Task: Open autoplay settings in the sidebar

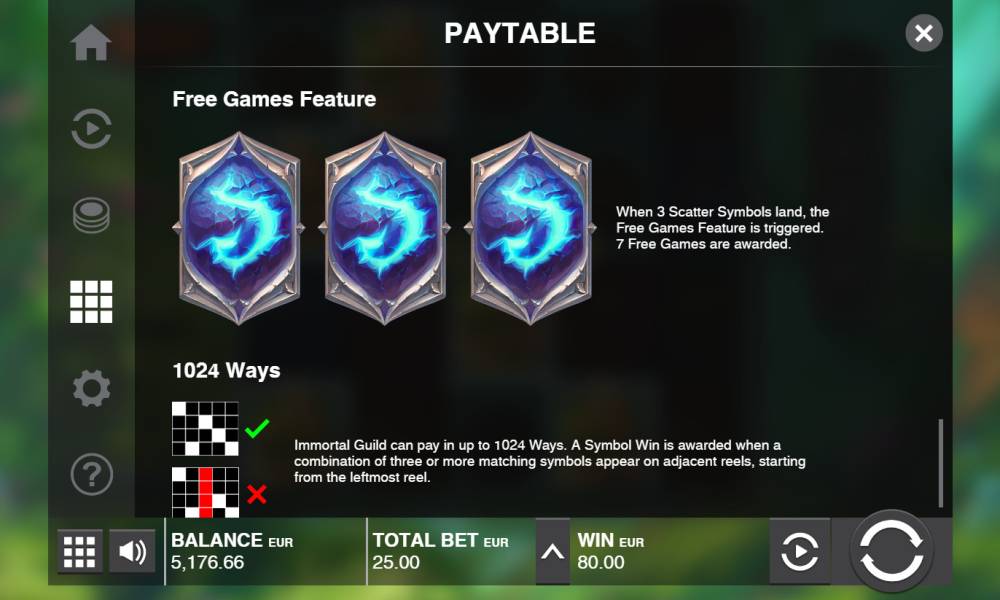Action: point(91,129)
